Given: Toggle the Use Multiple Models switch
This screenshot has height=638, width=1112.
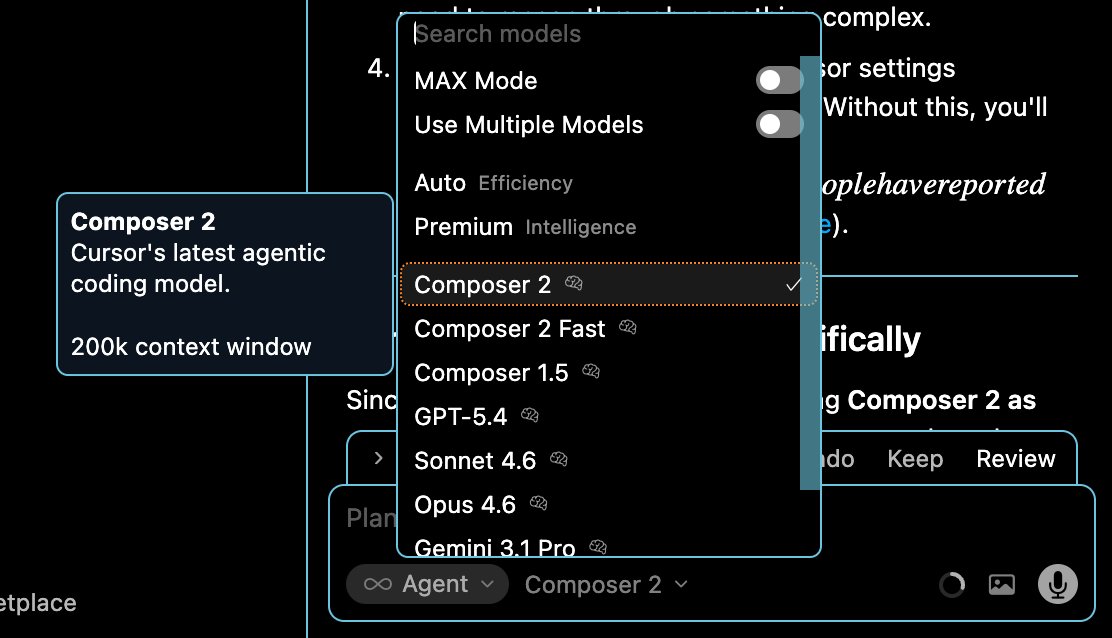Looking at the screenshot, I should click(x=779, y=125).
